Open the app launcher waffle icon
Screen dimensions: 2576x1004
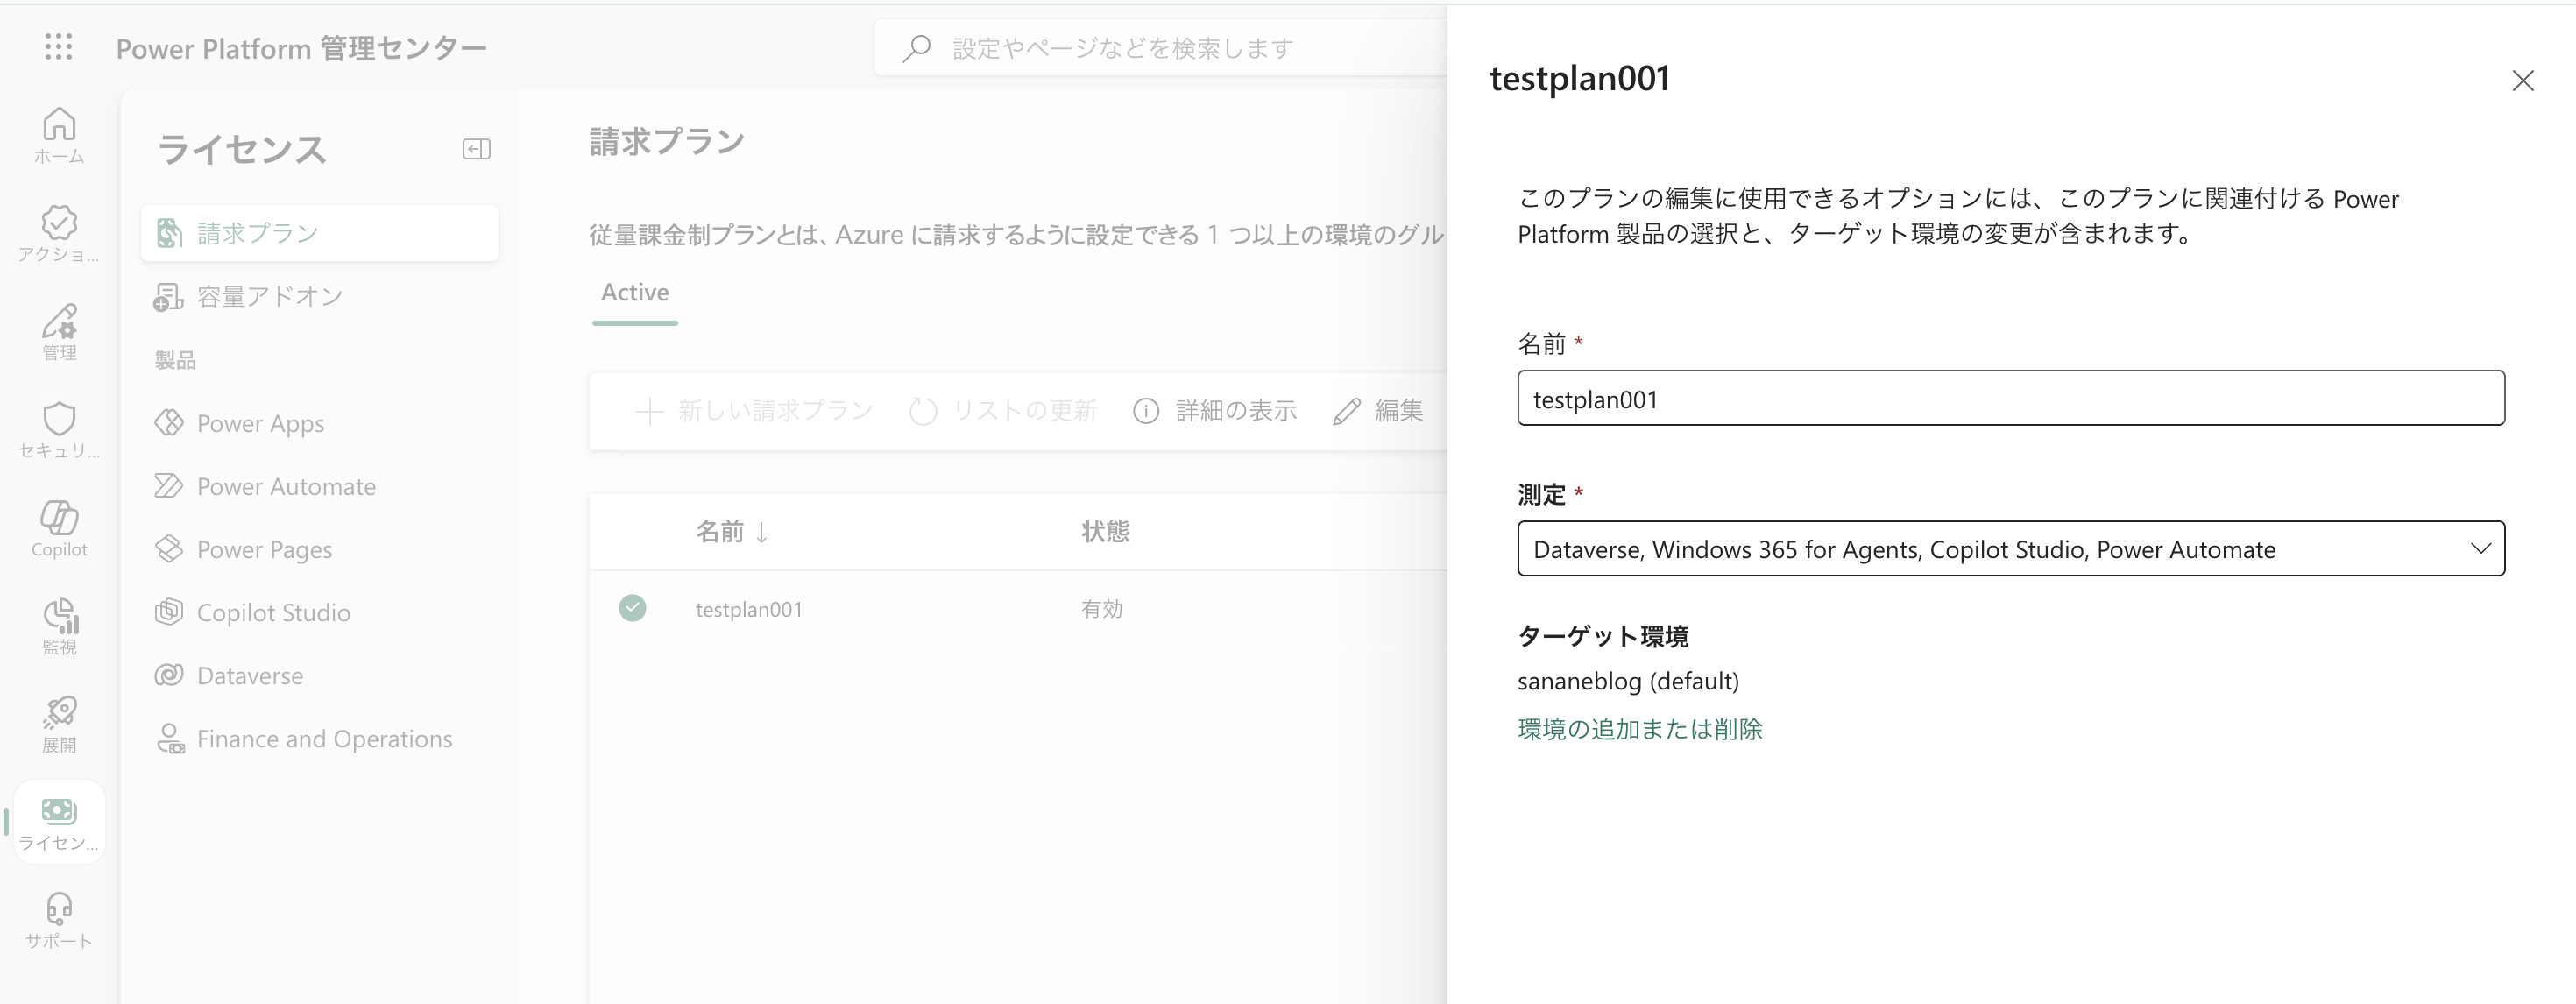[59, 47]
